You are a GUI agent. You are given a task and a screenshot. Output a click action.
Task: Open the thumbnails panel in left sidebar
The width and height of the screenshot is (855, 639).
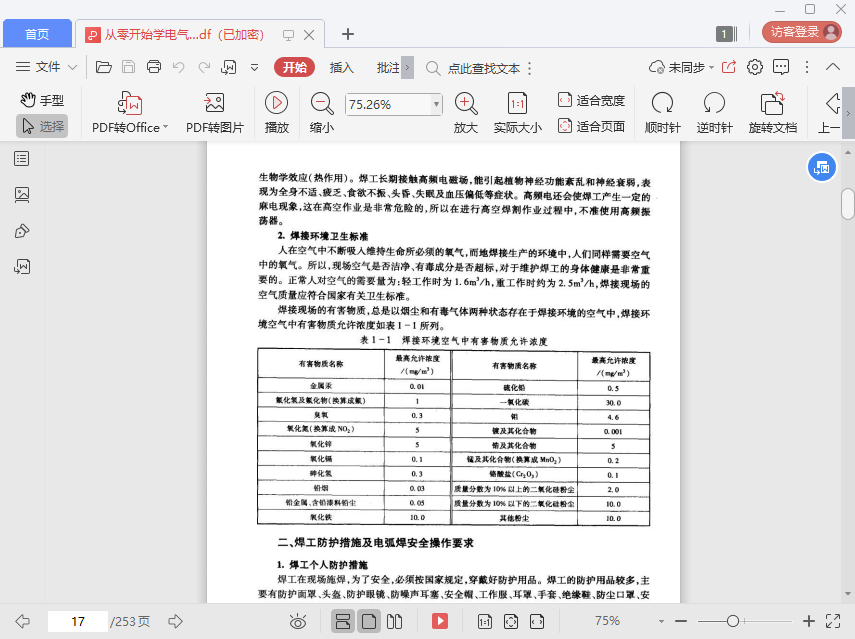point(22,195)
